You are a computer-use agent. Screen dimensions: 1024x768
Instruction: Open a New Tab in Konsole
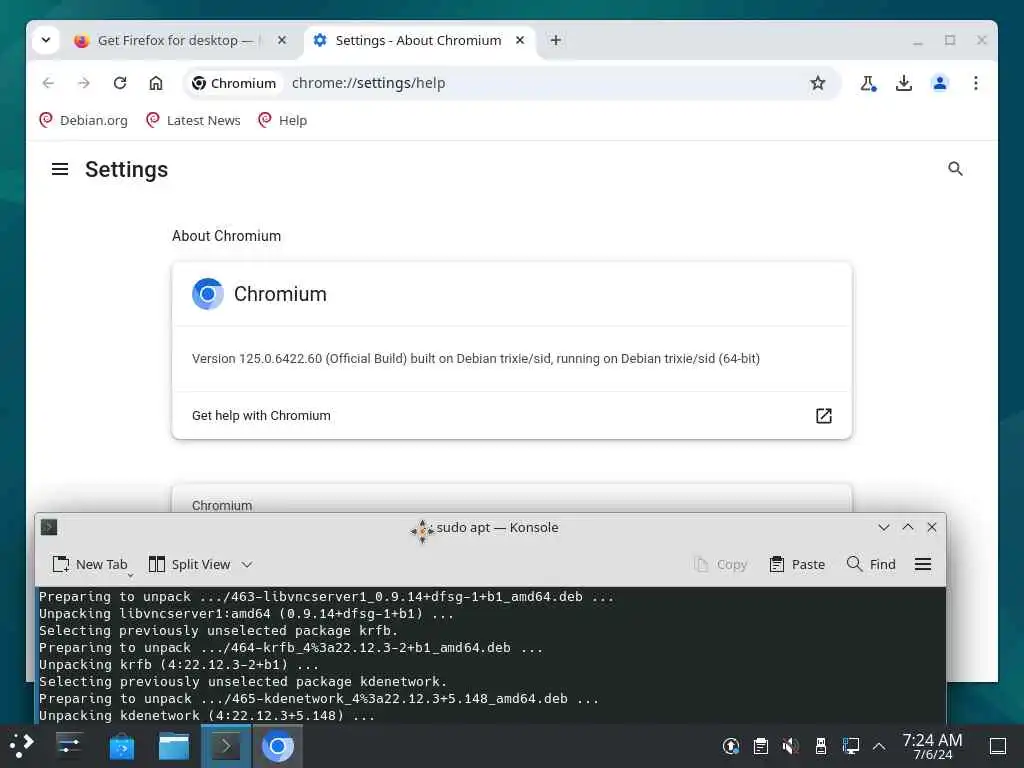click(x=89, y=564)
